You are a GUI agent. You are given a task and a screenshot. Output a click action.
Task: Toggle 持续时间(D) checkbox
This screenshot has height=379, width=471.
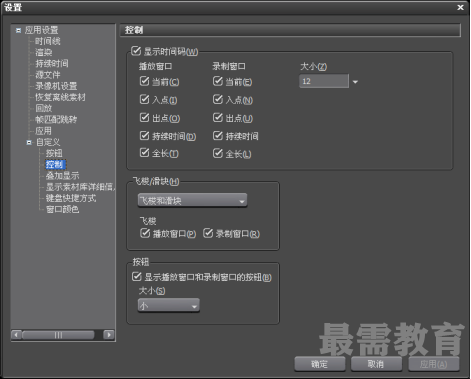[x=144, y=135]
